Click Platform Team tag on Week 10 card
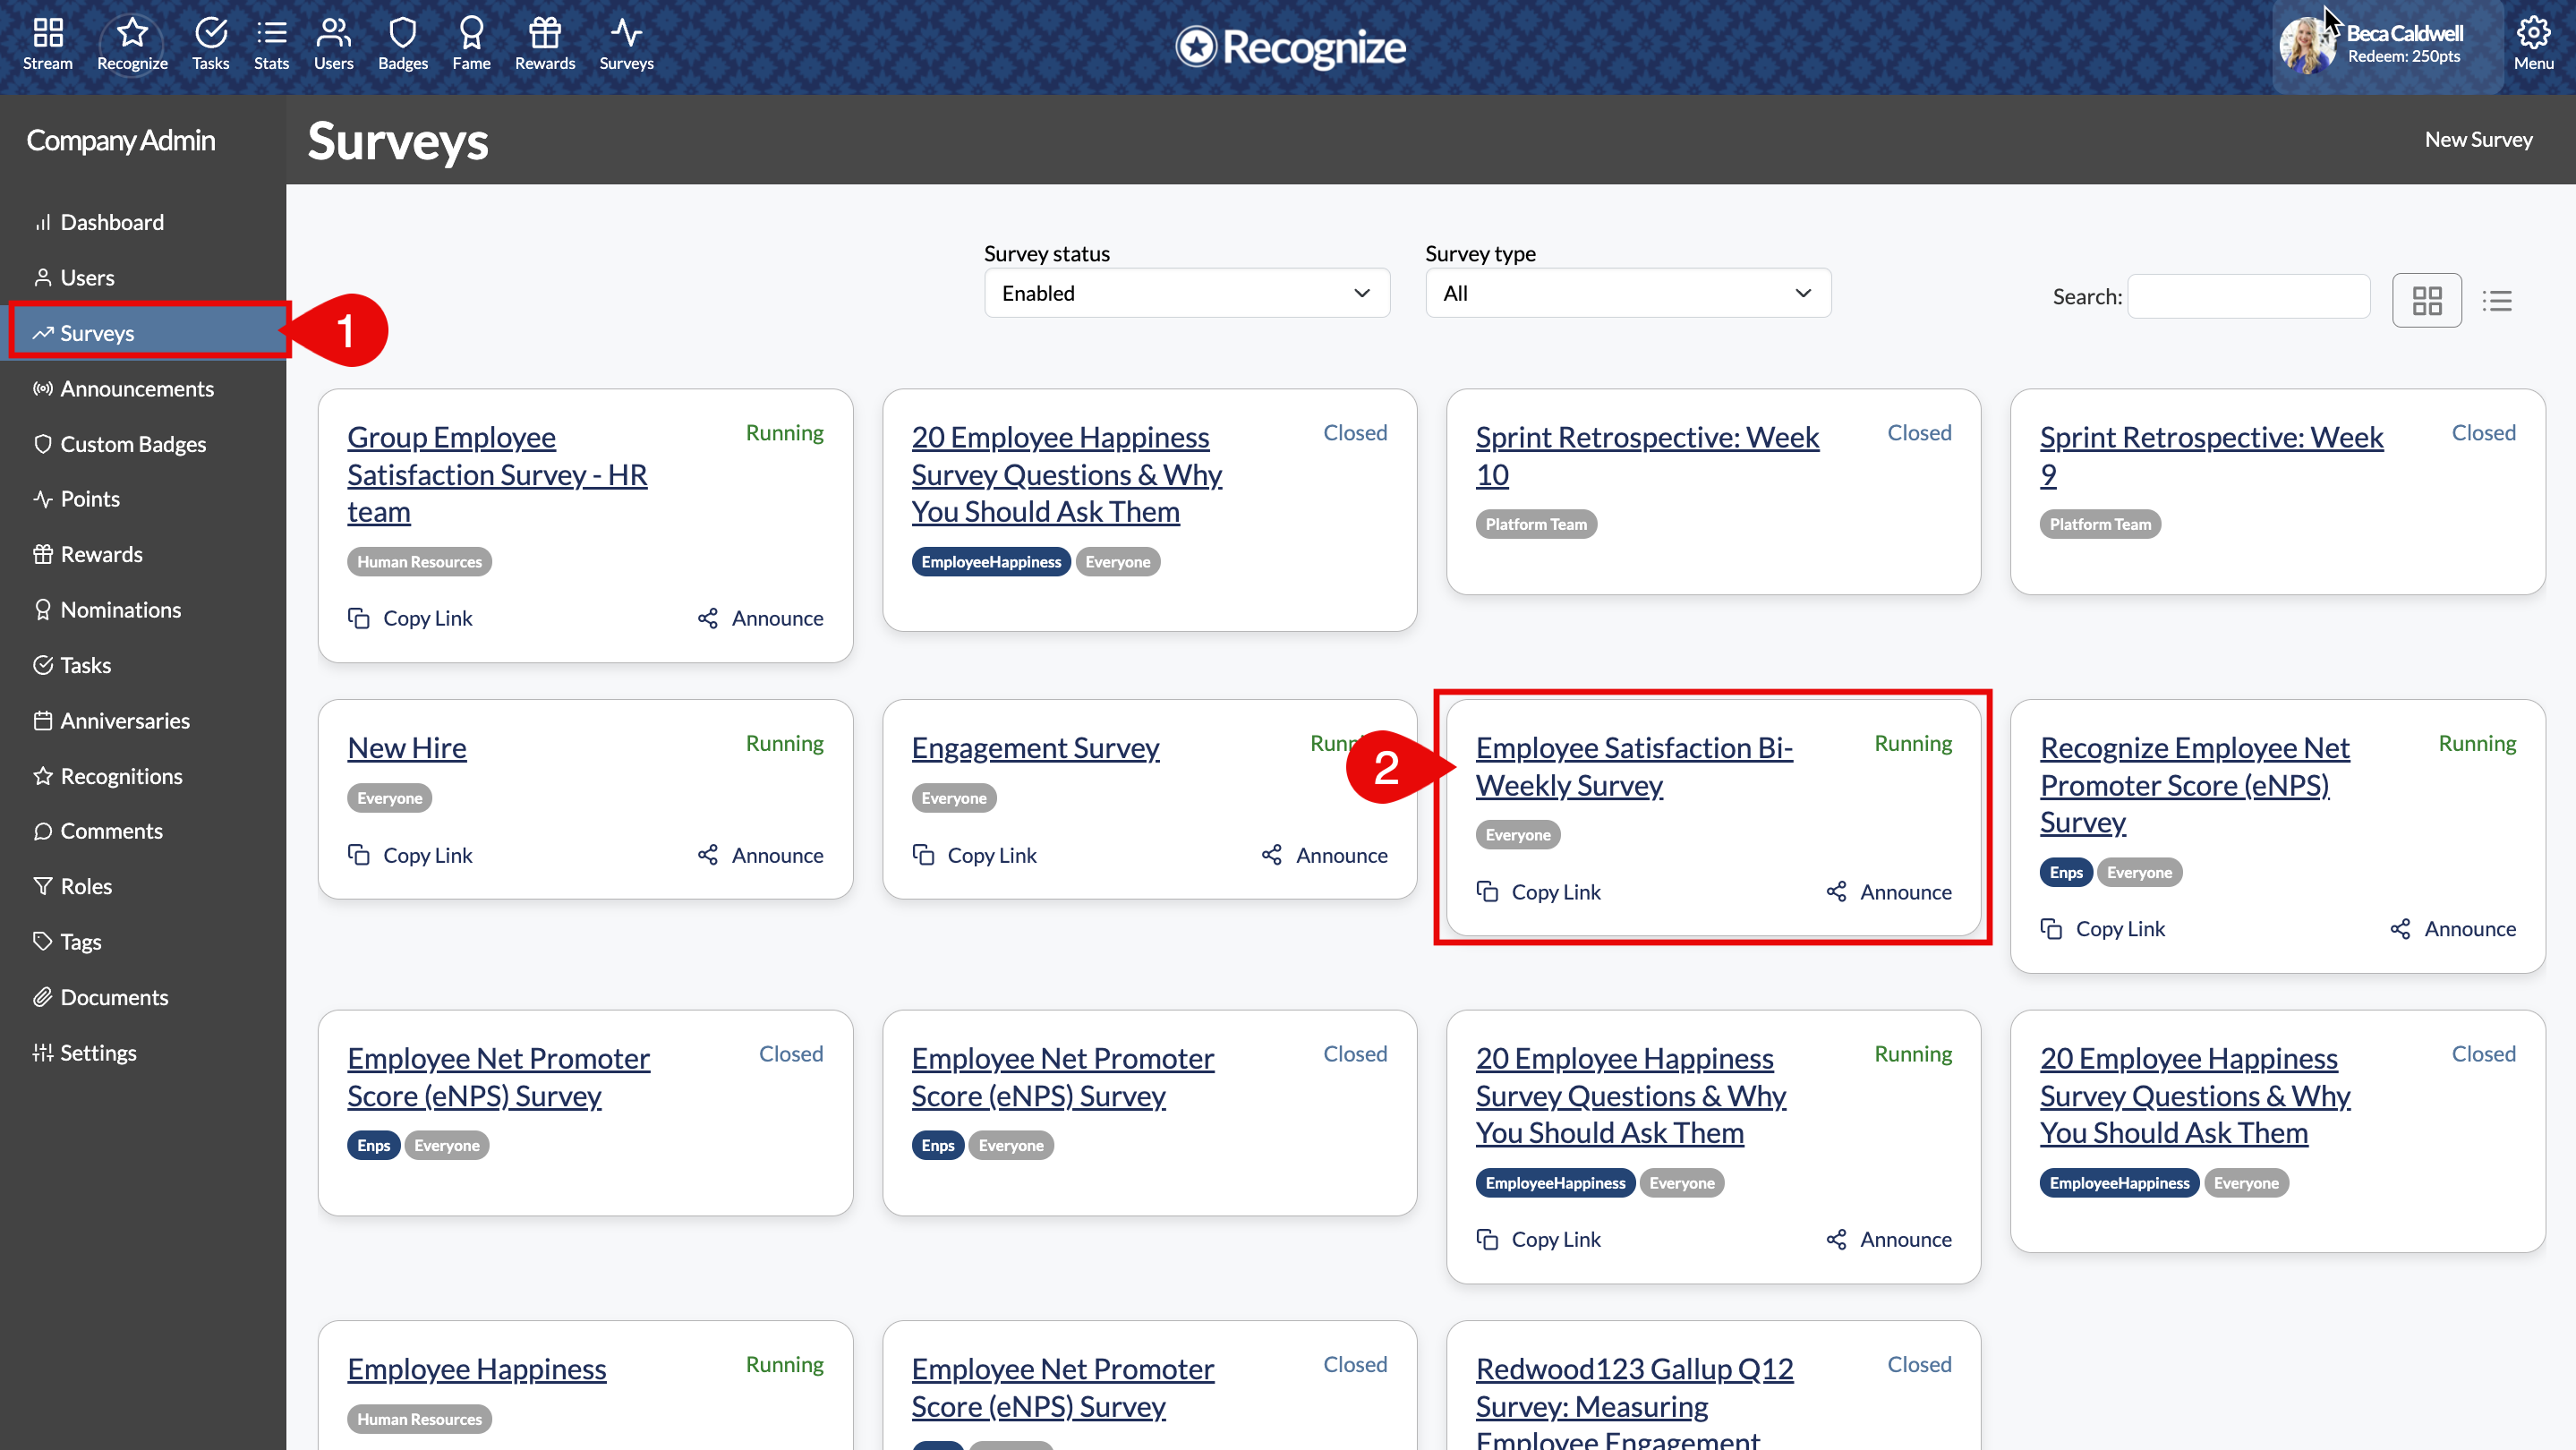Viewport: 2576px width, 1450px height. [1536, 524]
